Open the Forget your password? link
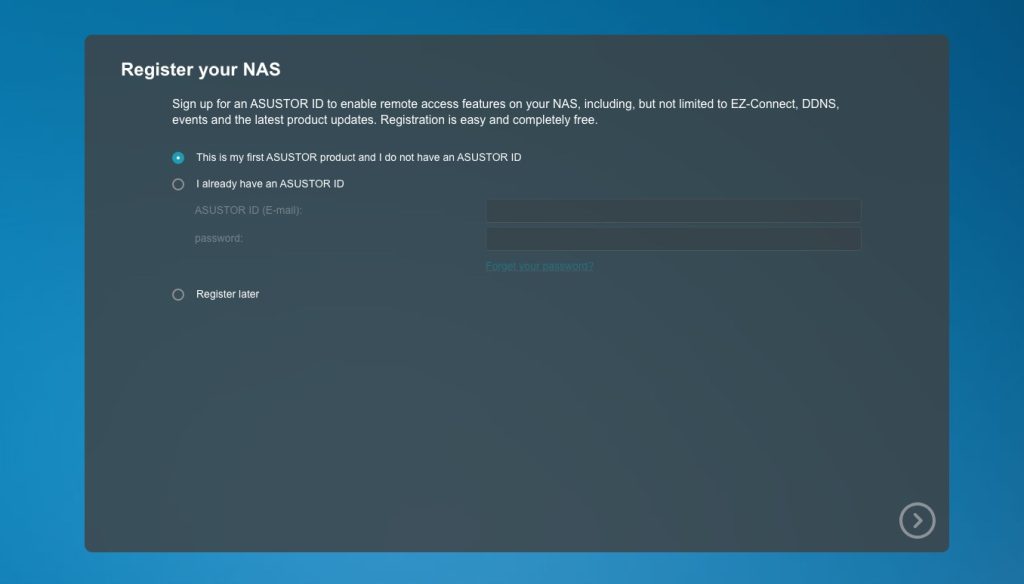Viewport: 1024px width, 584px height. click(x=539, y=266)
